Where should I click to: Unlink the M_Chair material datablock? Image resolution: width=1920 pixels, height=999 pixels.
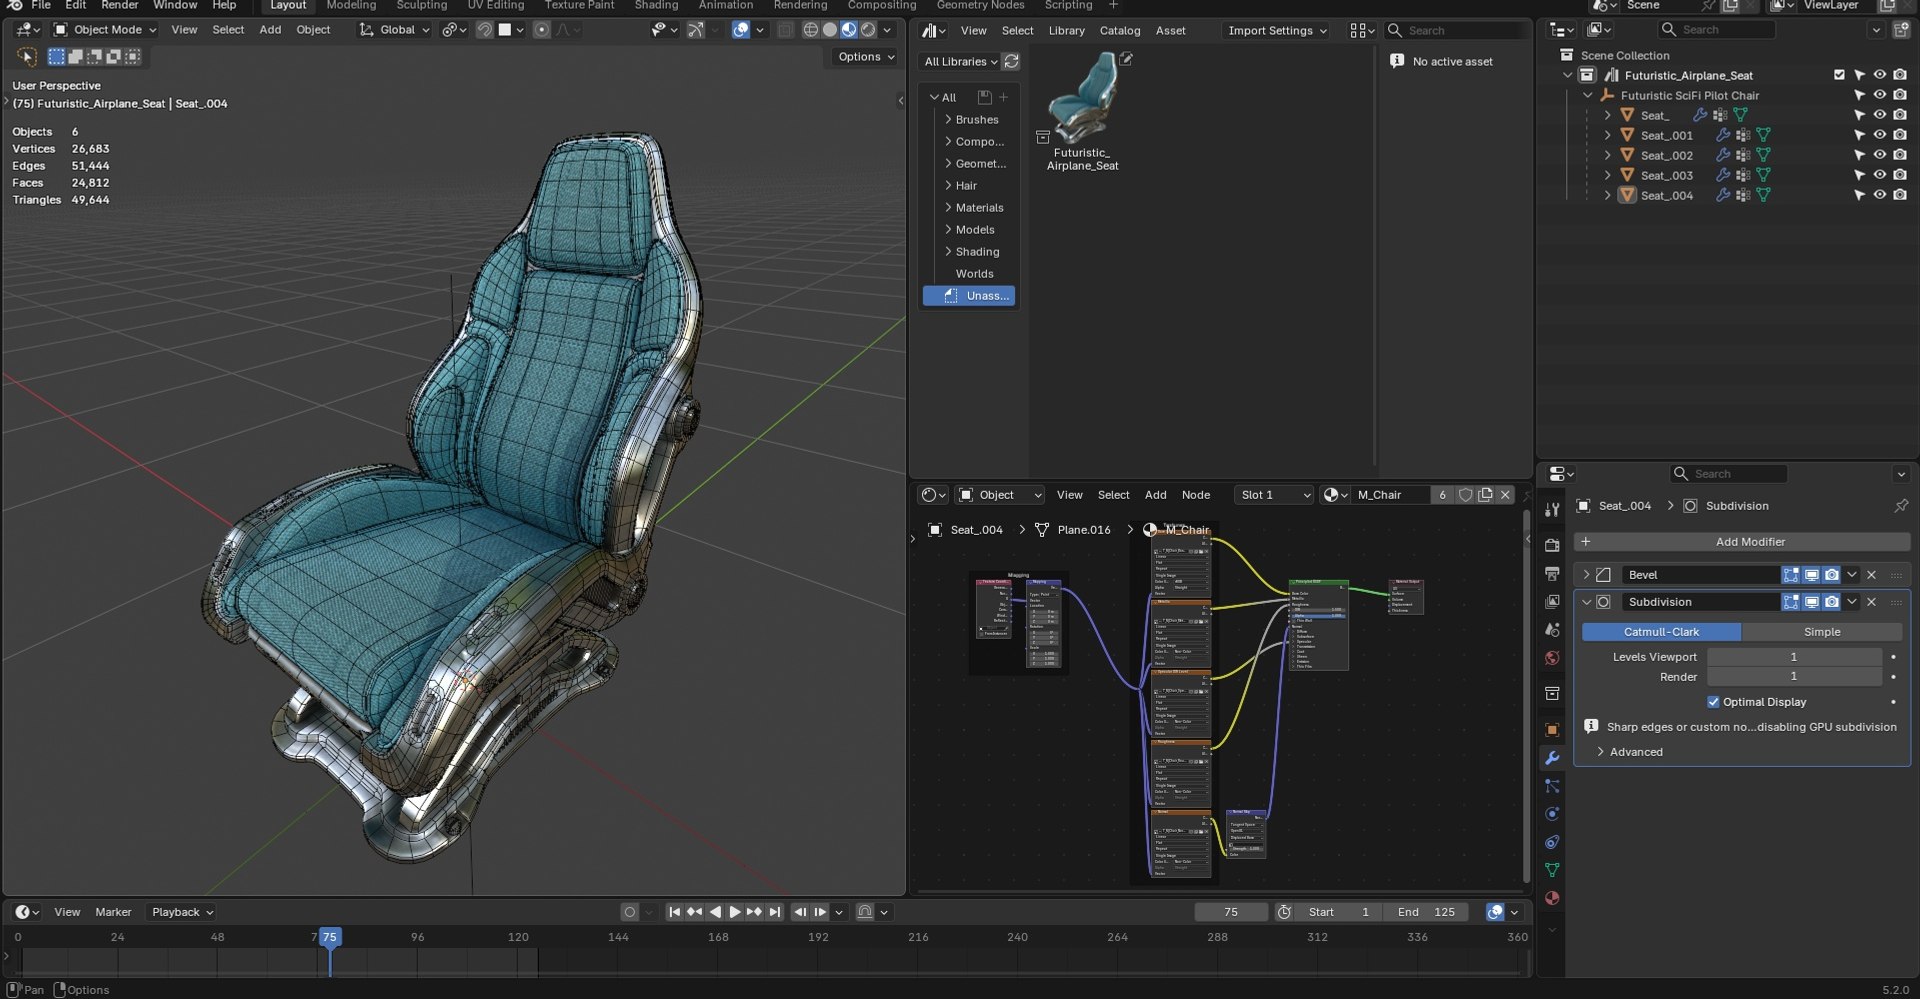(x=1505, y=494)
